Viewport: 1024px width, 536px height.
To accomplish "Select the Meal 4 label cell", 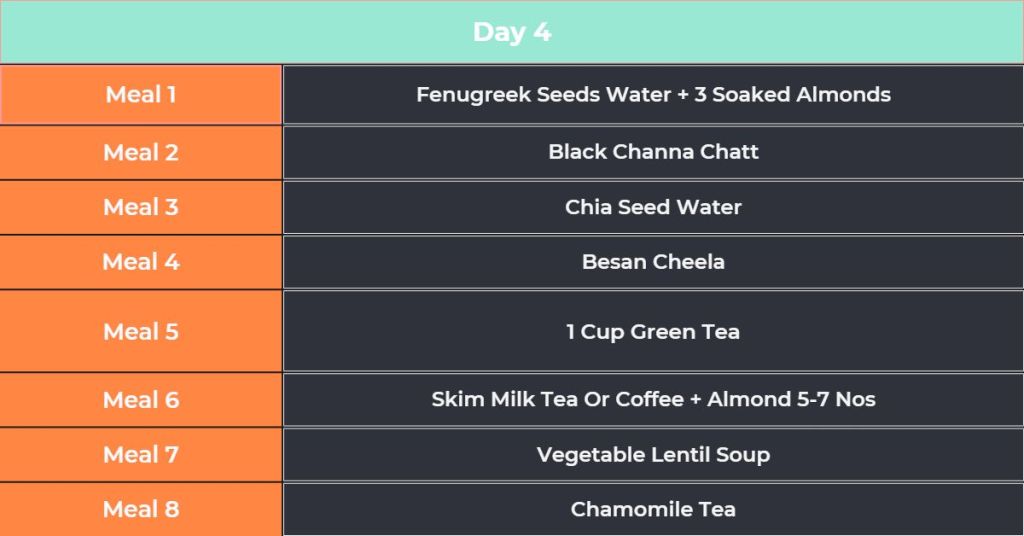I will (x=141, y=262).
